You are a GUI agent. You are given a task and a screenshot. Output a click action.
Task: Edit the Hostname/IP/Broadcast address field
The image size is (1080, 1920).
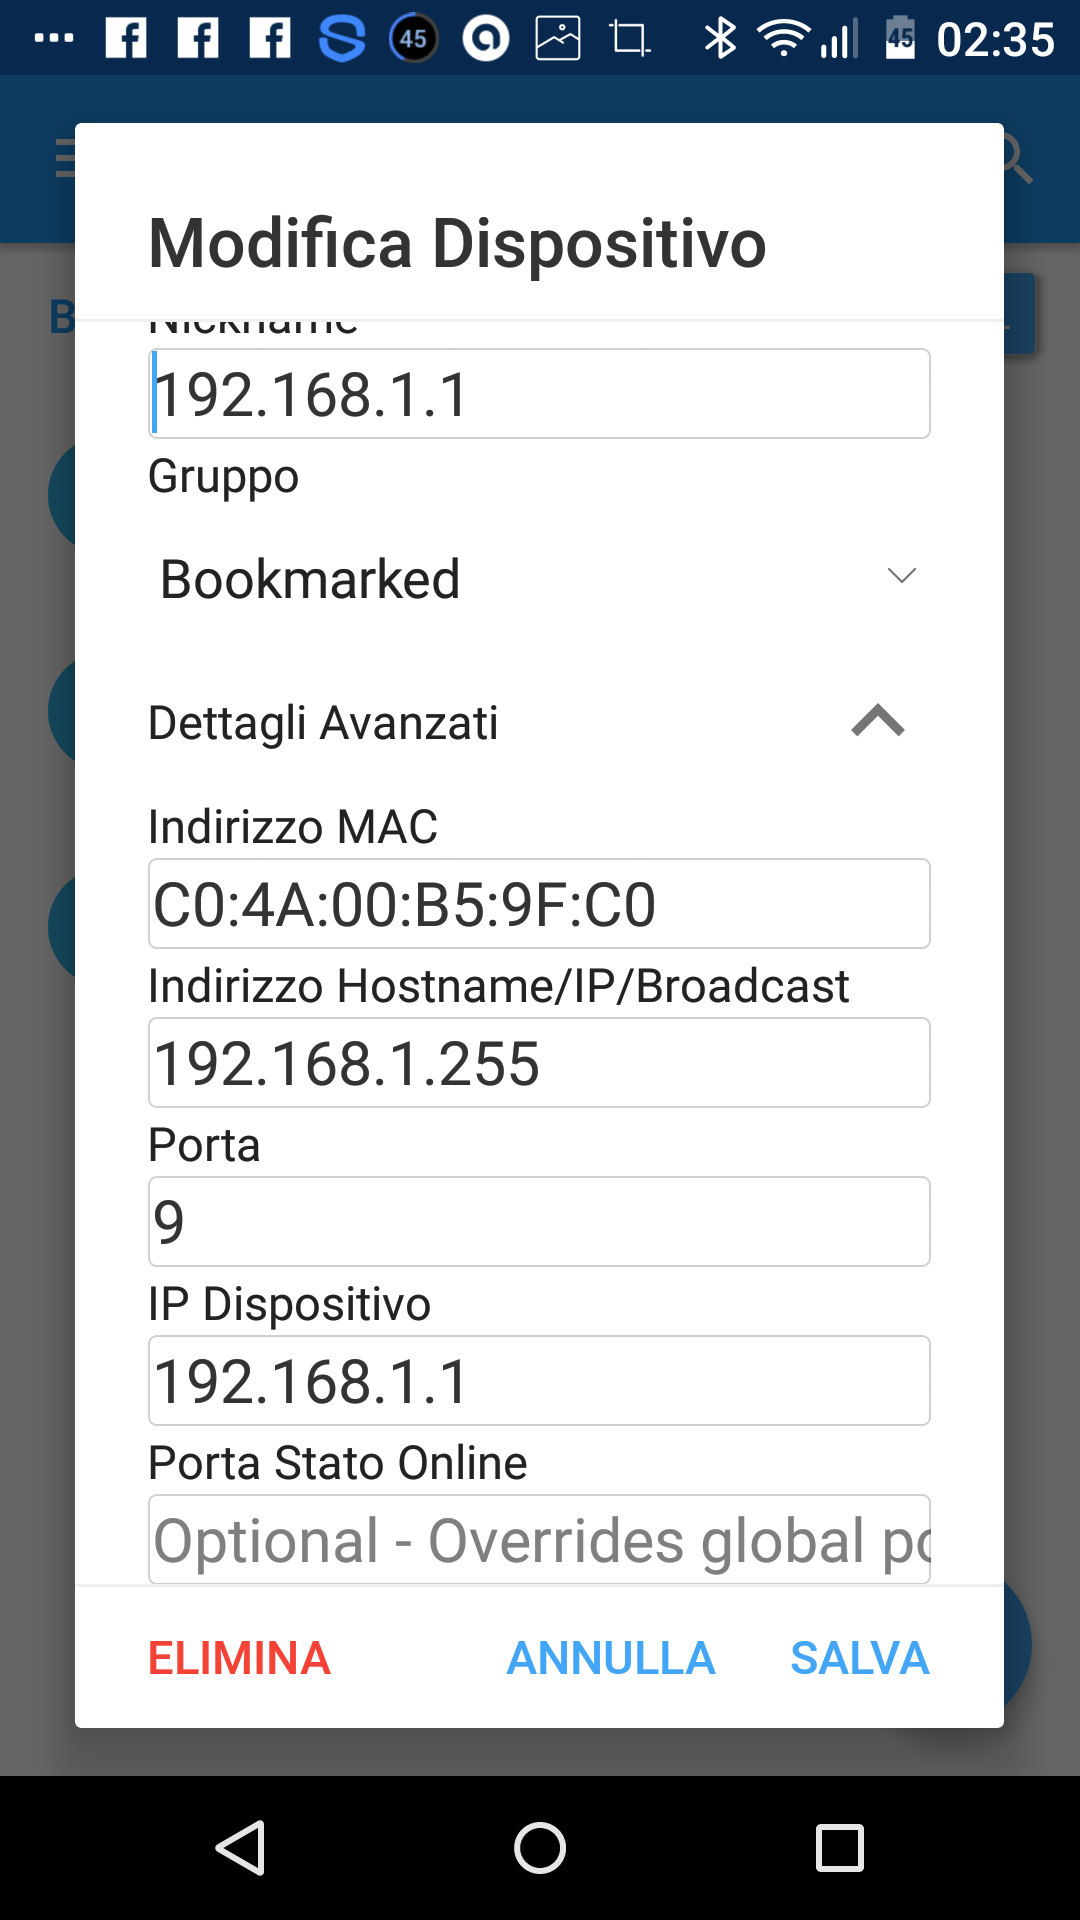(x=539, y=1062)
